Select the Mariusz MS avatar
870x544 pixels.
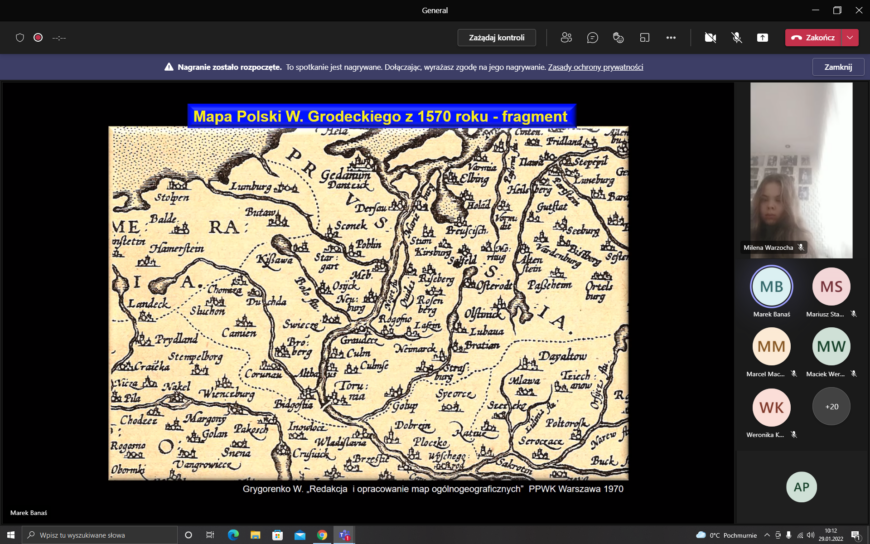pyautogui.click(x=831, y=286)
